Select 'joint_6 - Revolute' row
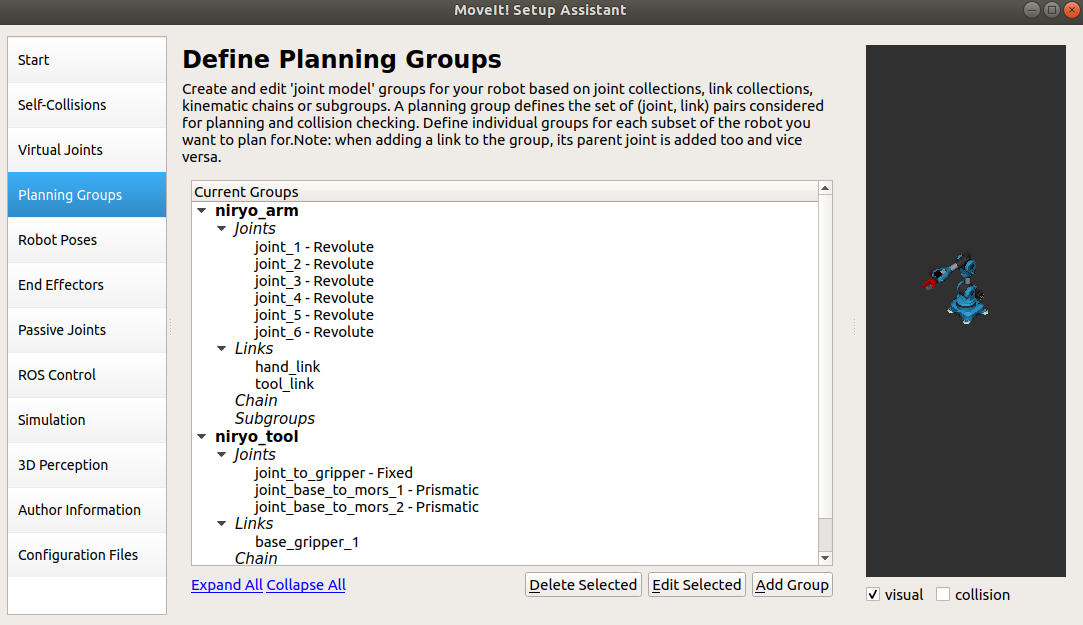1083x625 pixels. pos(314,331)
